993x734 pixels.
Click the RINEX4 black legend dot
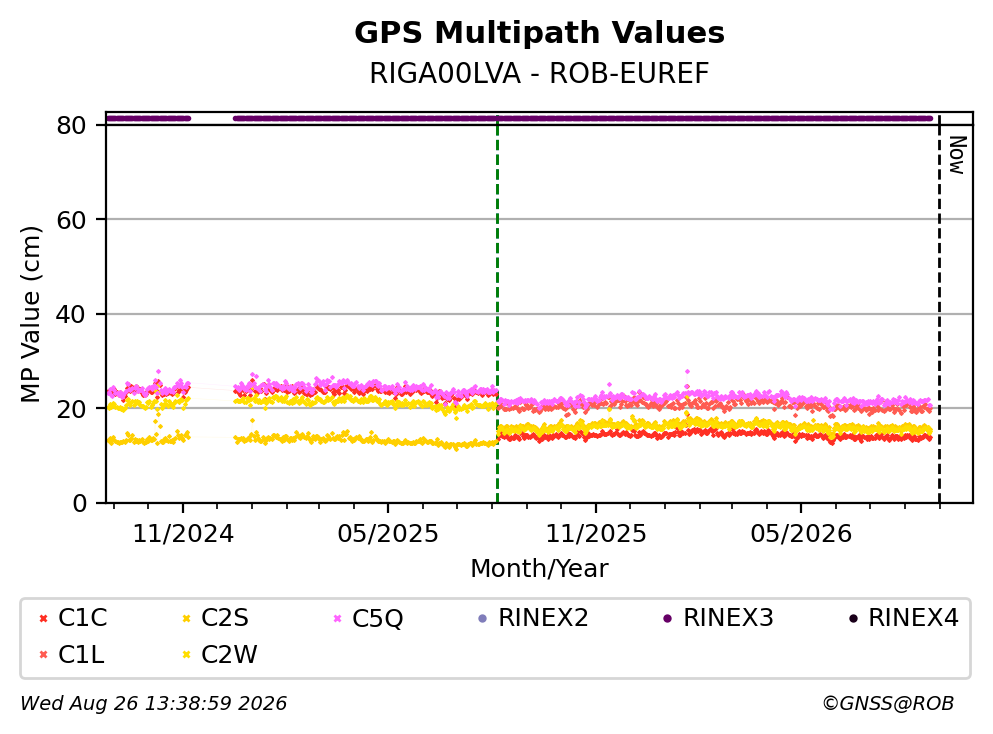tap(853, 618)
